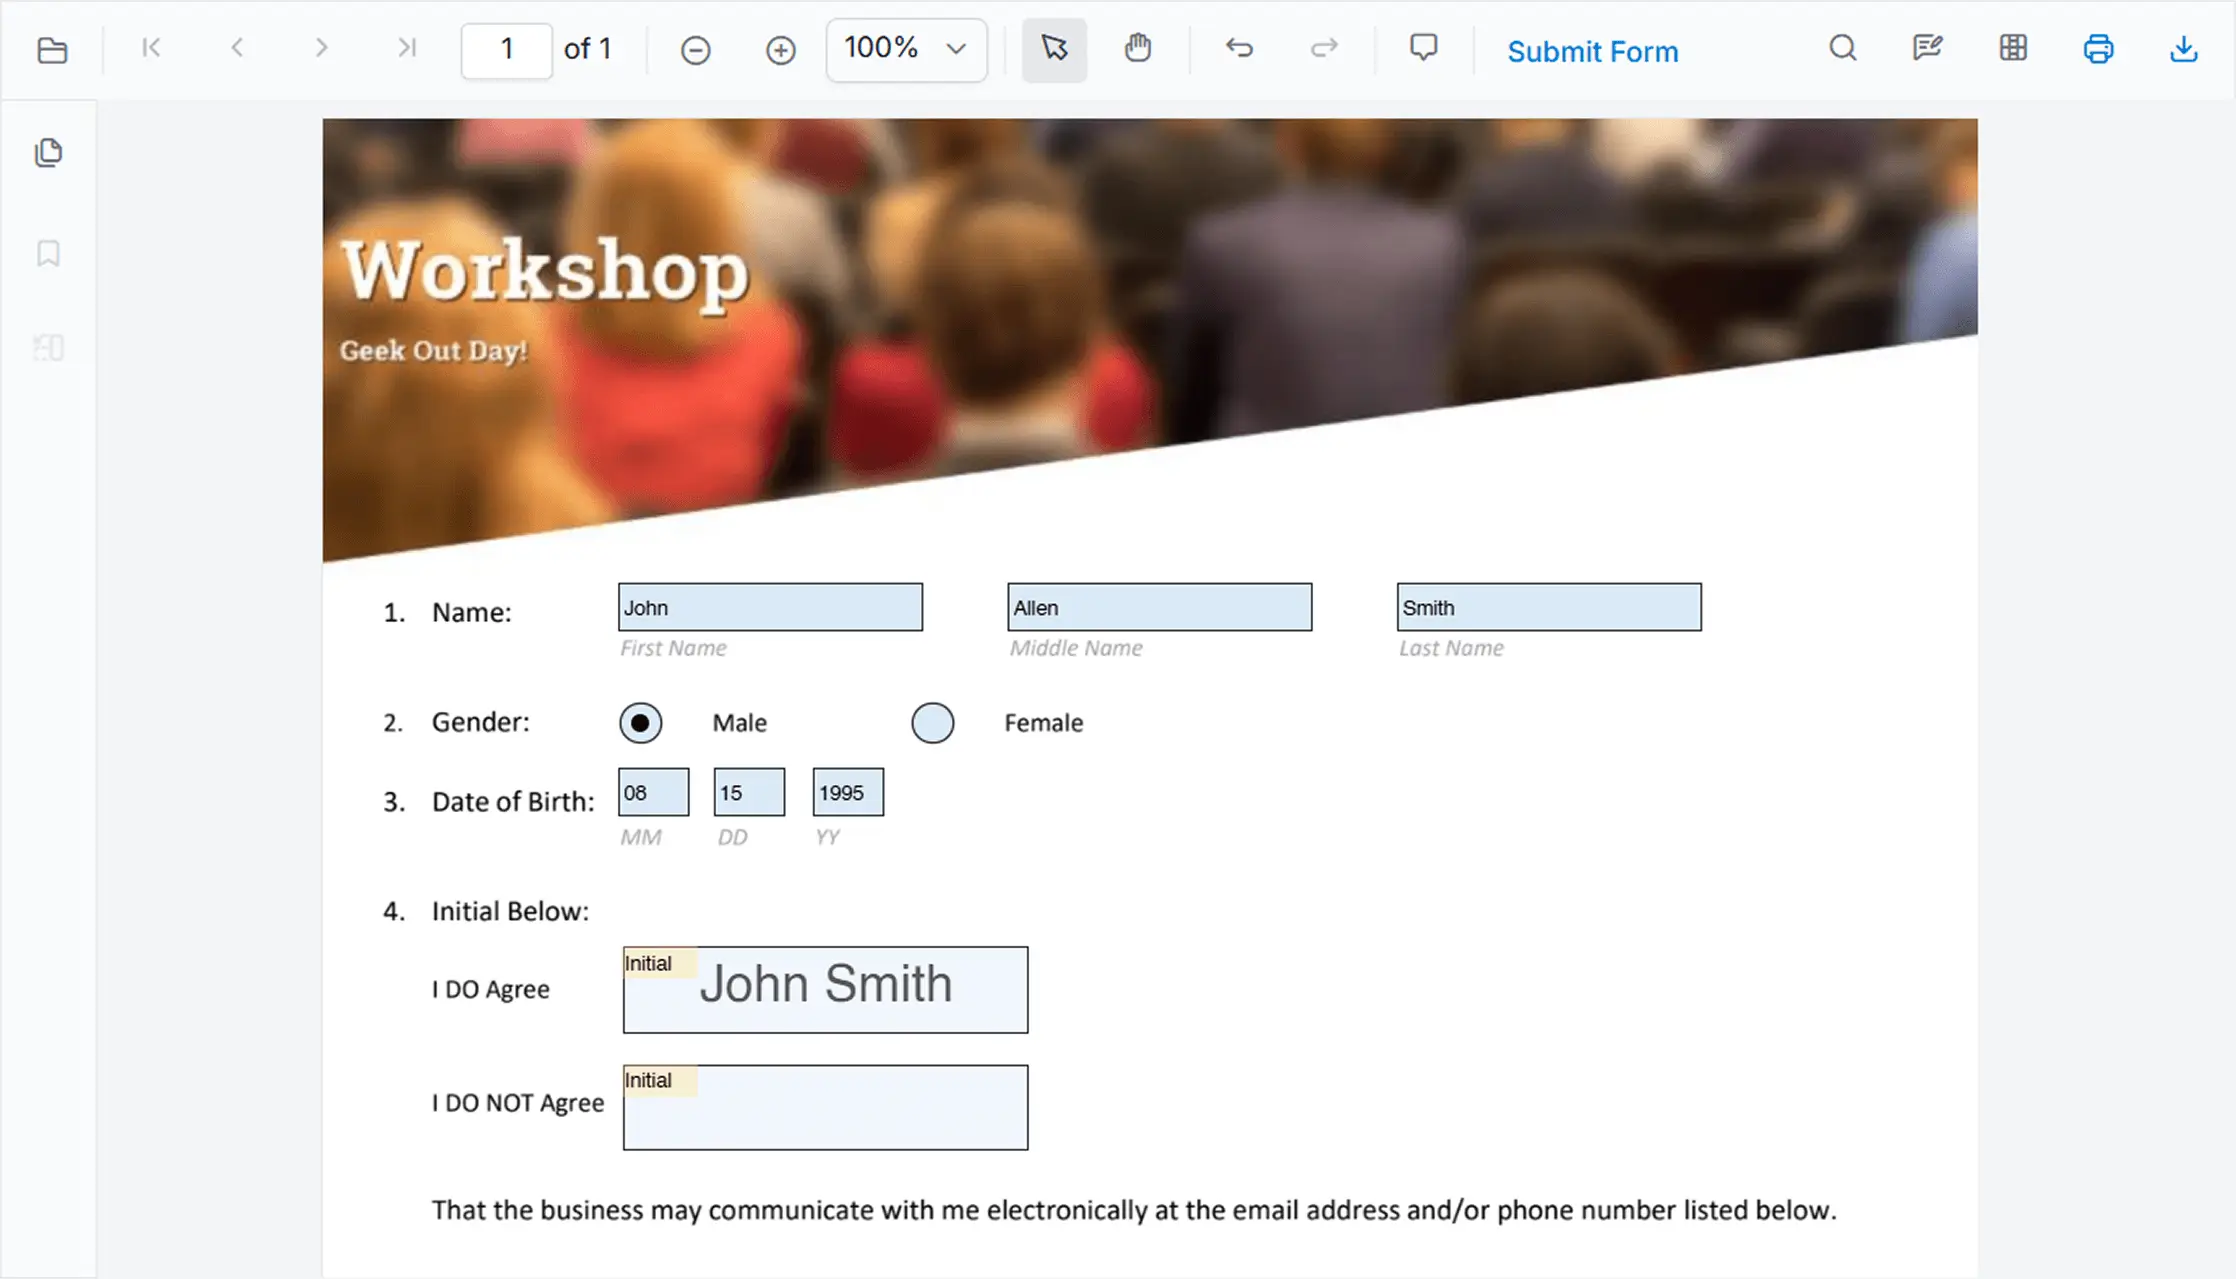Image resolution: width=2236 pixels, height=1279 pixels.
Task: Click the DD birth day field
Action: pos(749,792)
